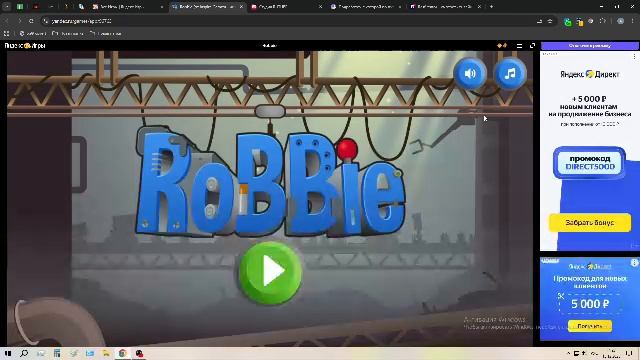Image resolution: width=640 pixels, height=360 pixels.
Task: Open the three-dot menu on the upper ad
Action: tap(634, 57)
